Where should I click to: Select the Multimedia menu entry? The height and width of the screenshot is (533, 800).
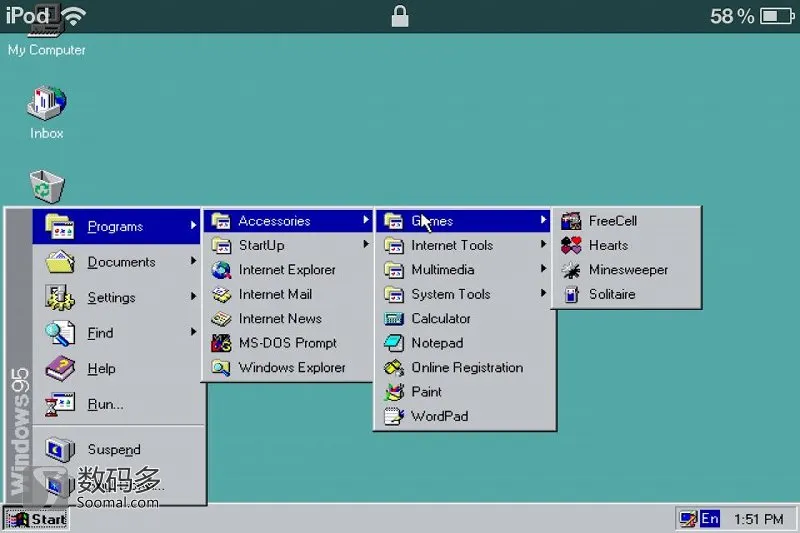[463, 270]
